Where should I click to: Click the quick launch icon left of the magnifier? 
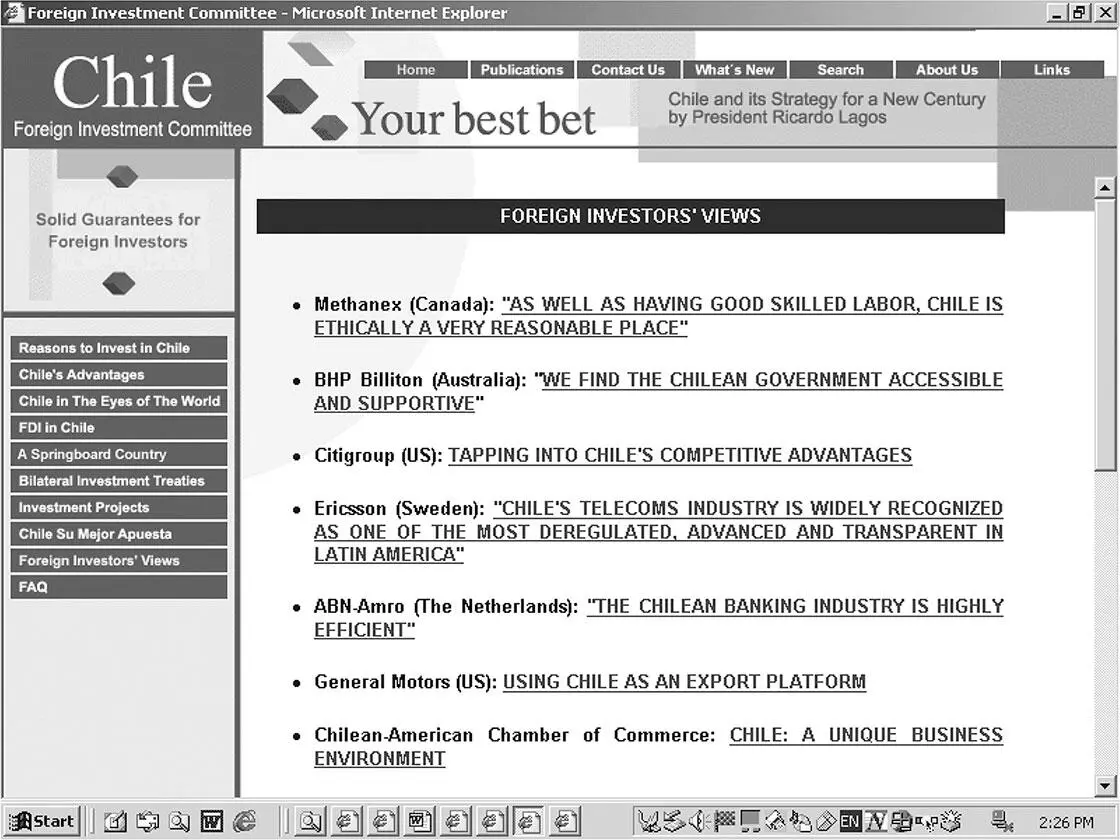point(148,822)
